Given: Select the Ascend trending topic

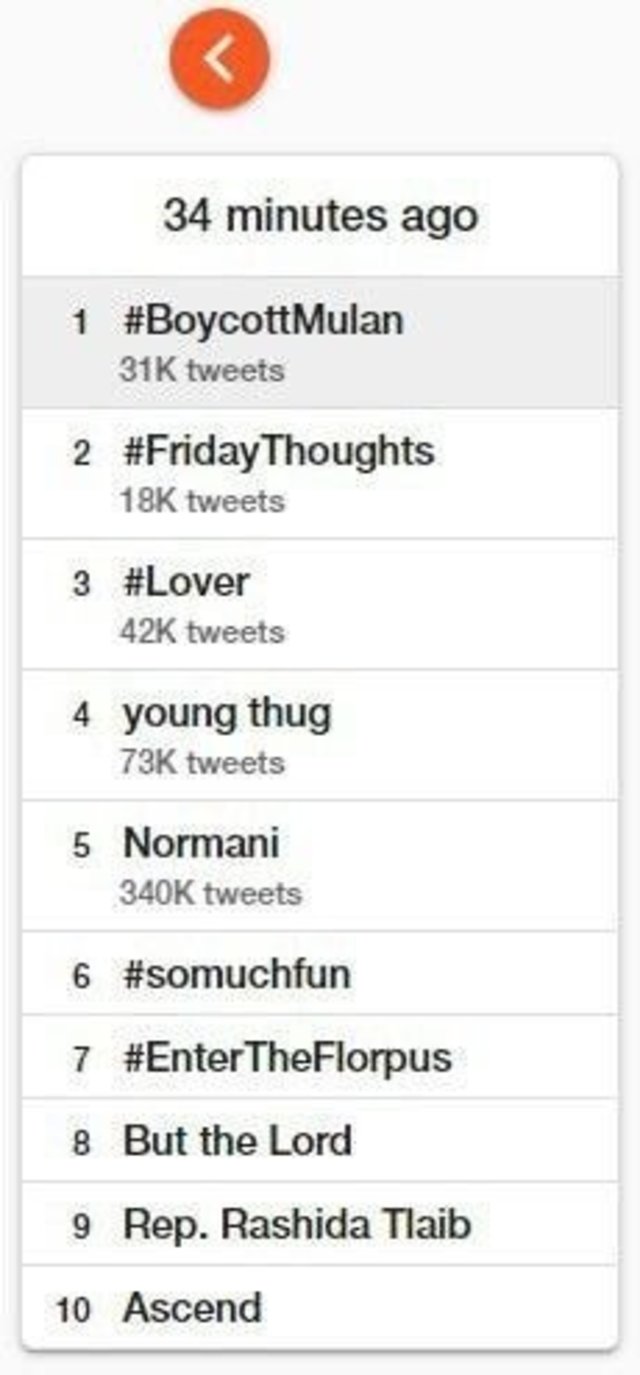Looking at the screenshot, I should pos(192,1308).
